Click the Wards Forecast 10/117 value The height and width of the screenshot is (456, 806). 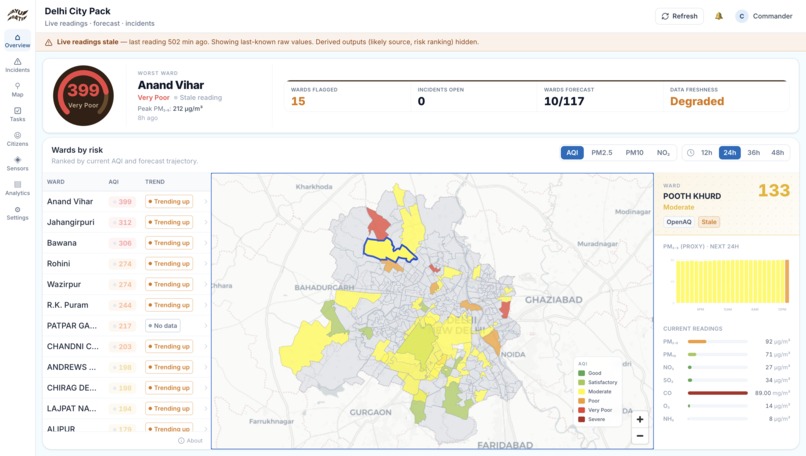564,101
